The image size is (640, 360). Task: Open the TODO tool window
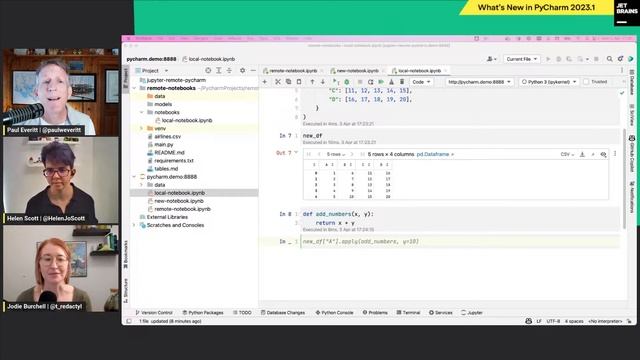click(242, 313)
